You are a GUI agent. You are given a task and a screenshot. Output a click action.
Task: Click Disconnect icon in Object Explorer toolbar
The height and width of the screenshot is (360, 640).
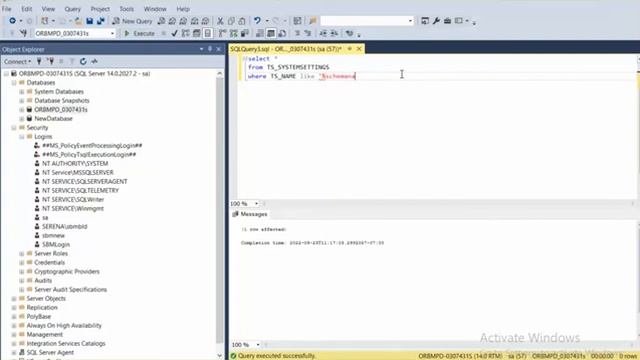coord(50,61)
